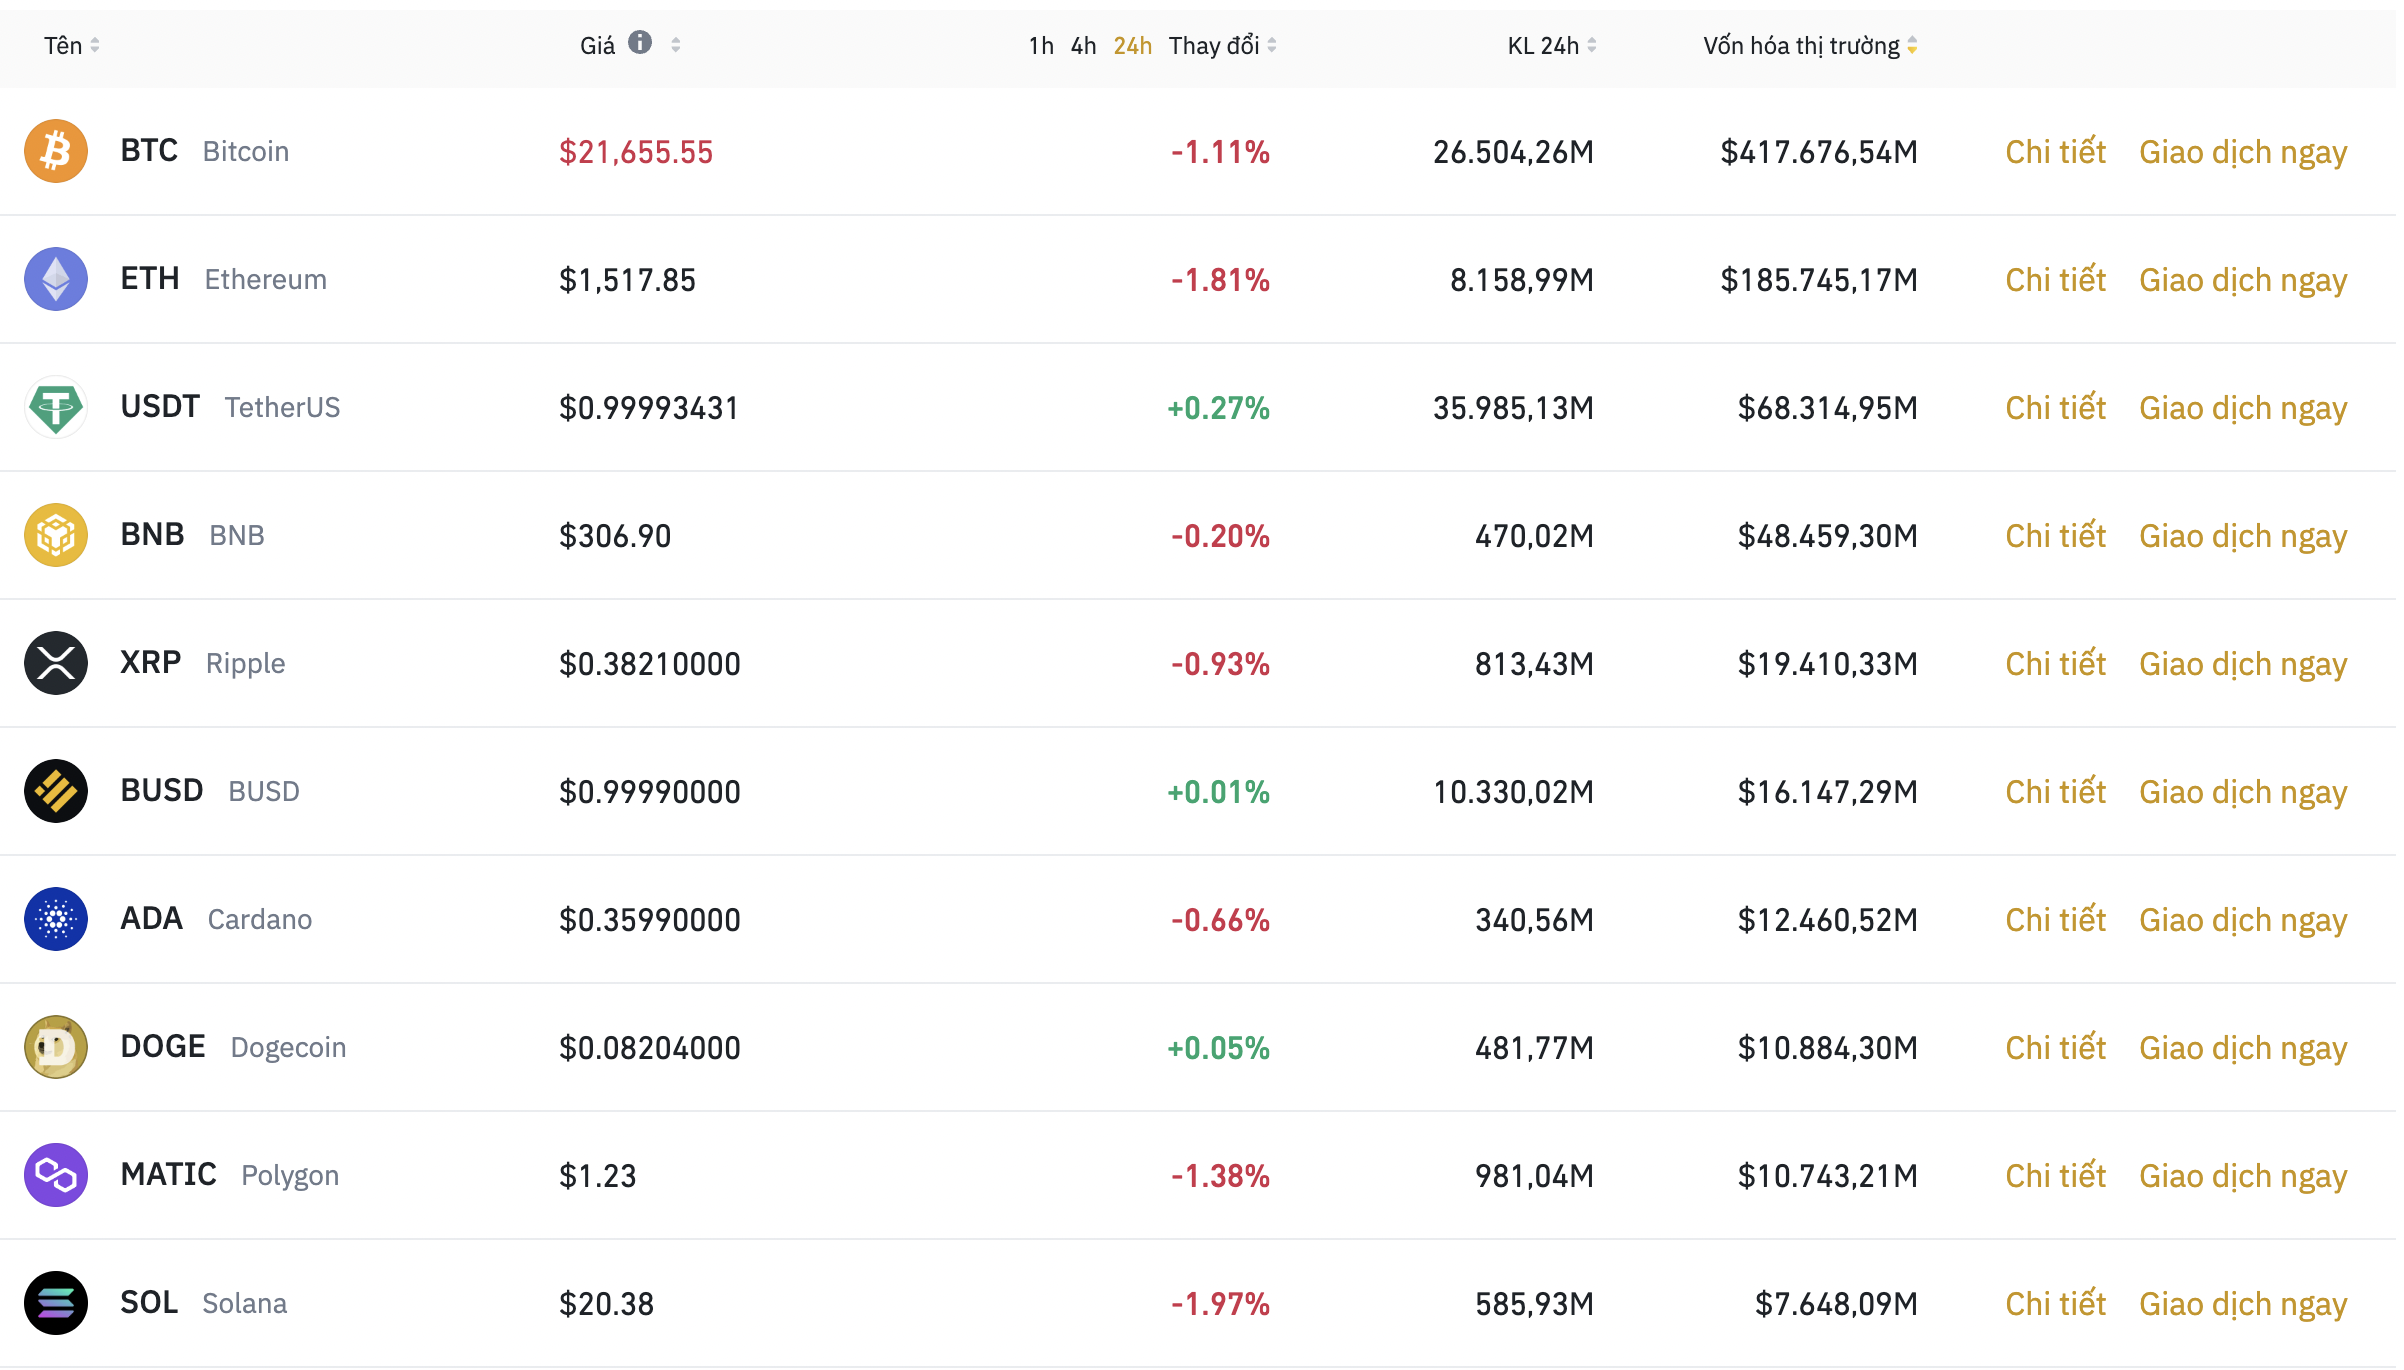Image resolution: width=2404 pixels, height=1370 pixels.
Task: Click the BNB logo icon
Action: (56, 535)
